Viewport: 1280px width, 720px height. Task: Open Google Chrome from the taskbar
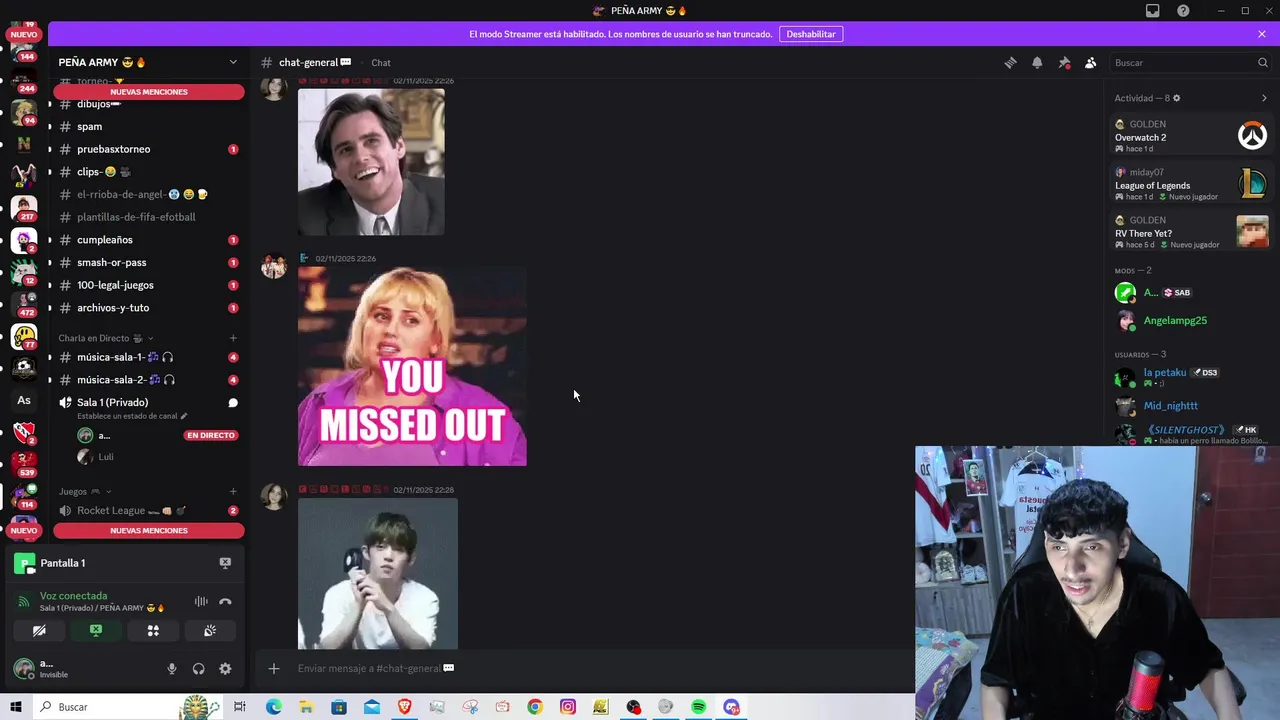coord(535,707)
